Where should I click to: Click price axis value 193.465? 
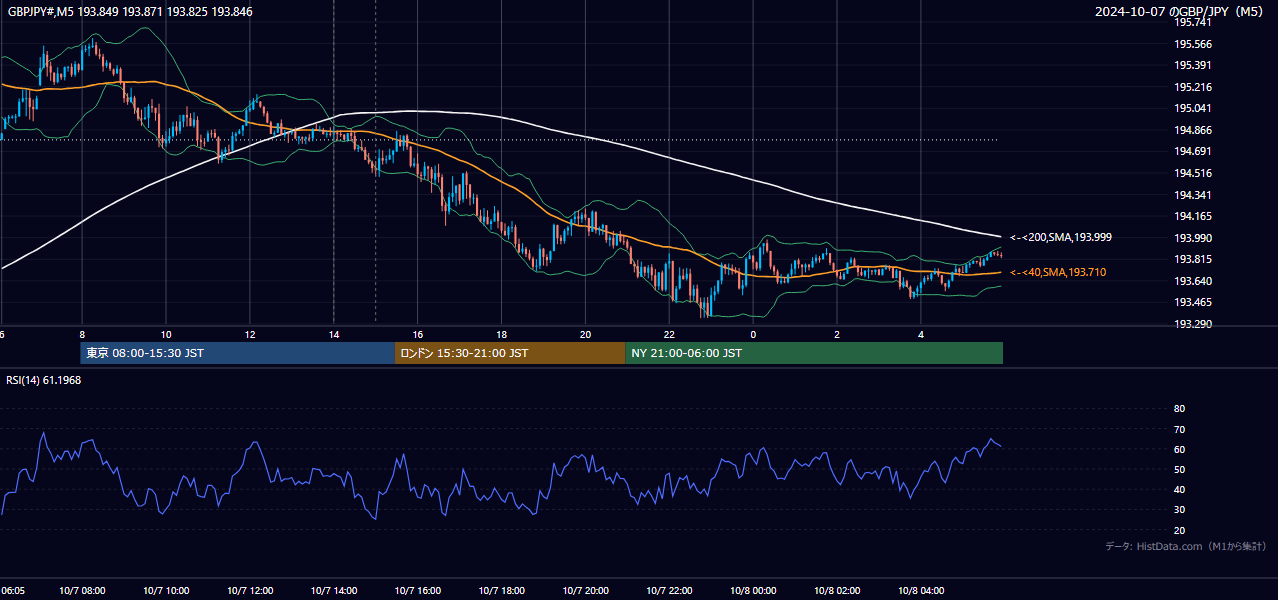pyautogui.click(x=1192, y=302)
